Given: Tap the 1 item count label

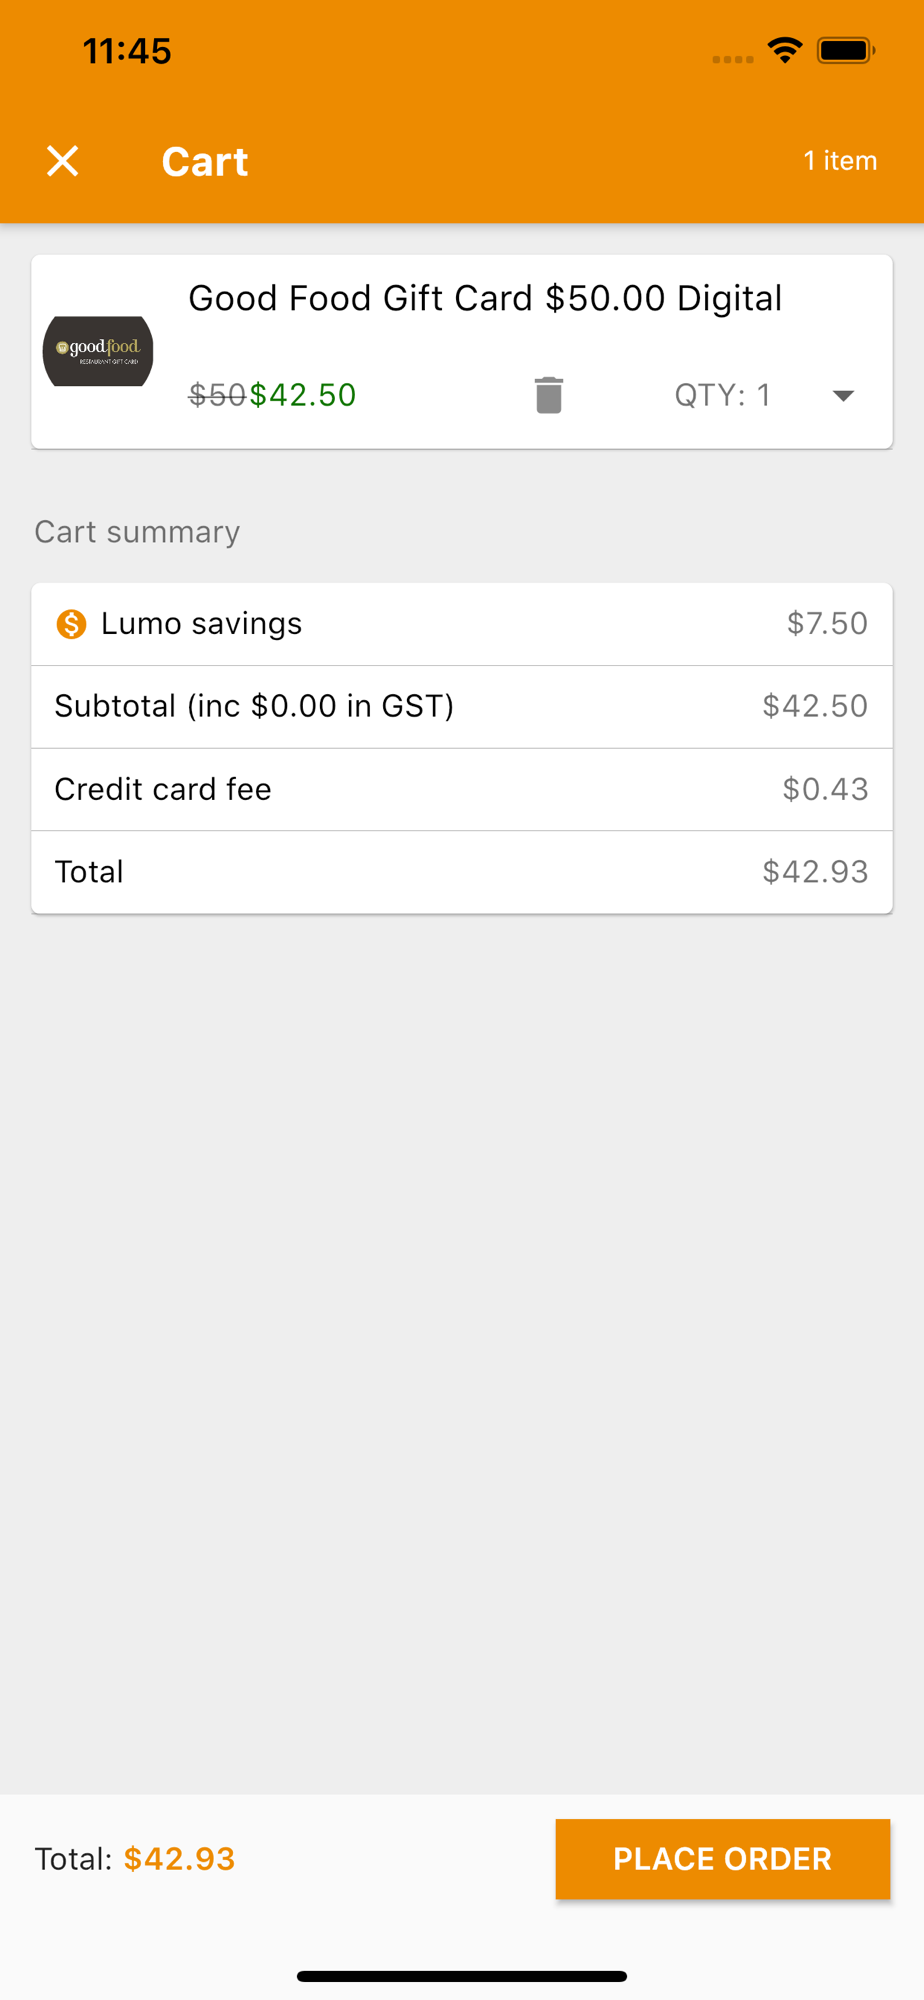Looking at the screenshot, I should click(840, 160).
